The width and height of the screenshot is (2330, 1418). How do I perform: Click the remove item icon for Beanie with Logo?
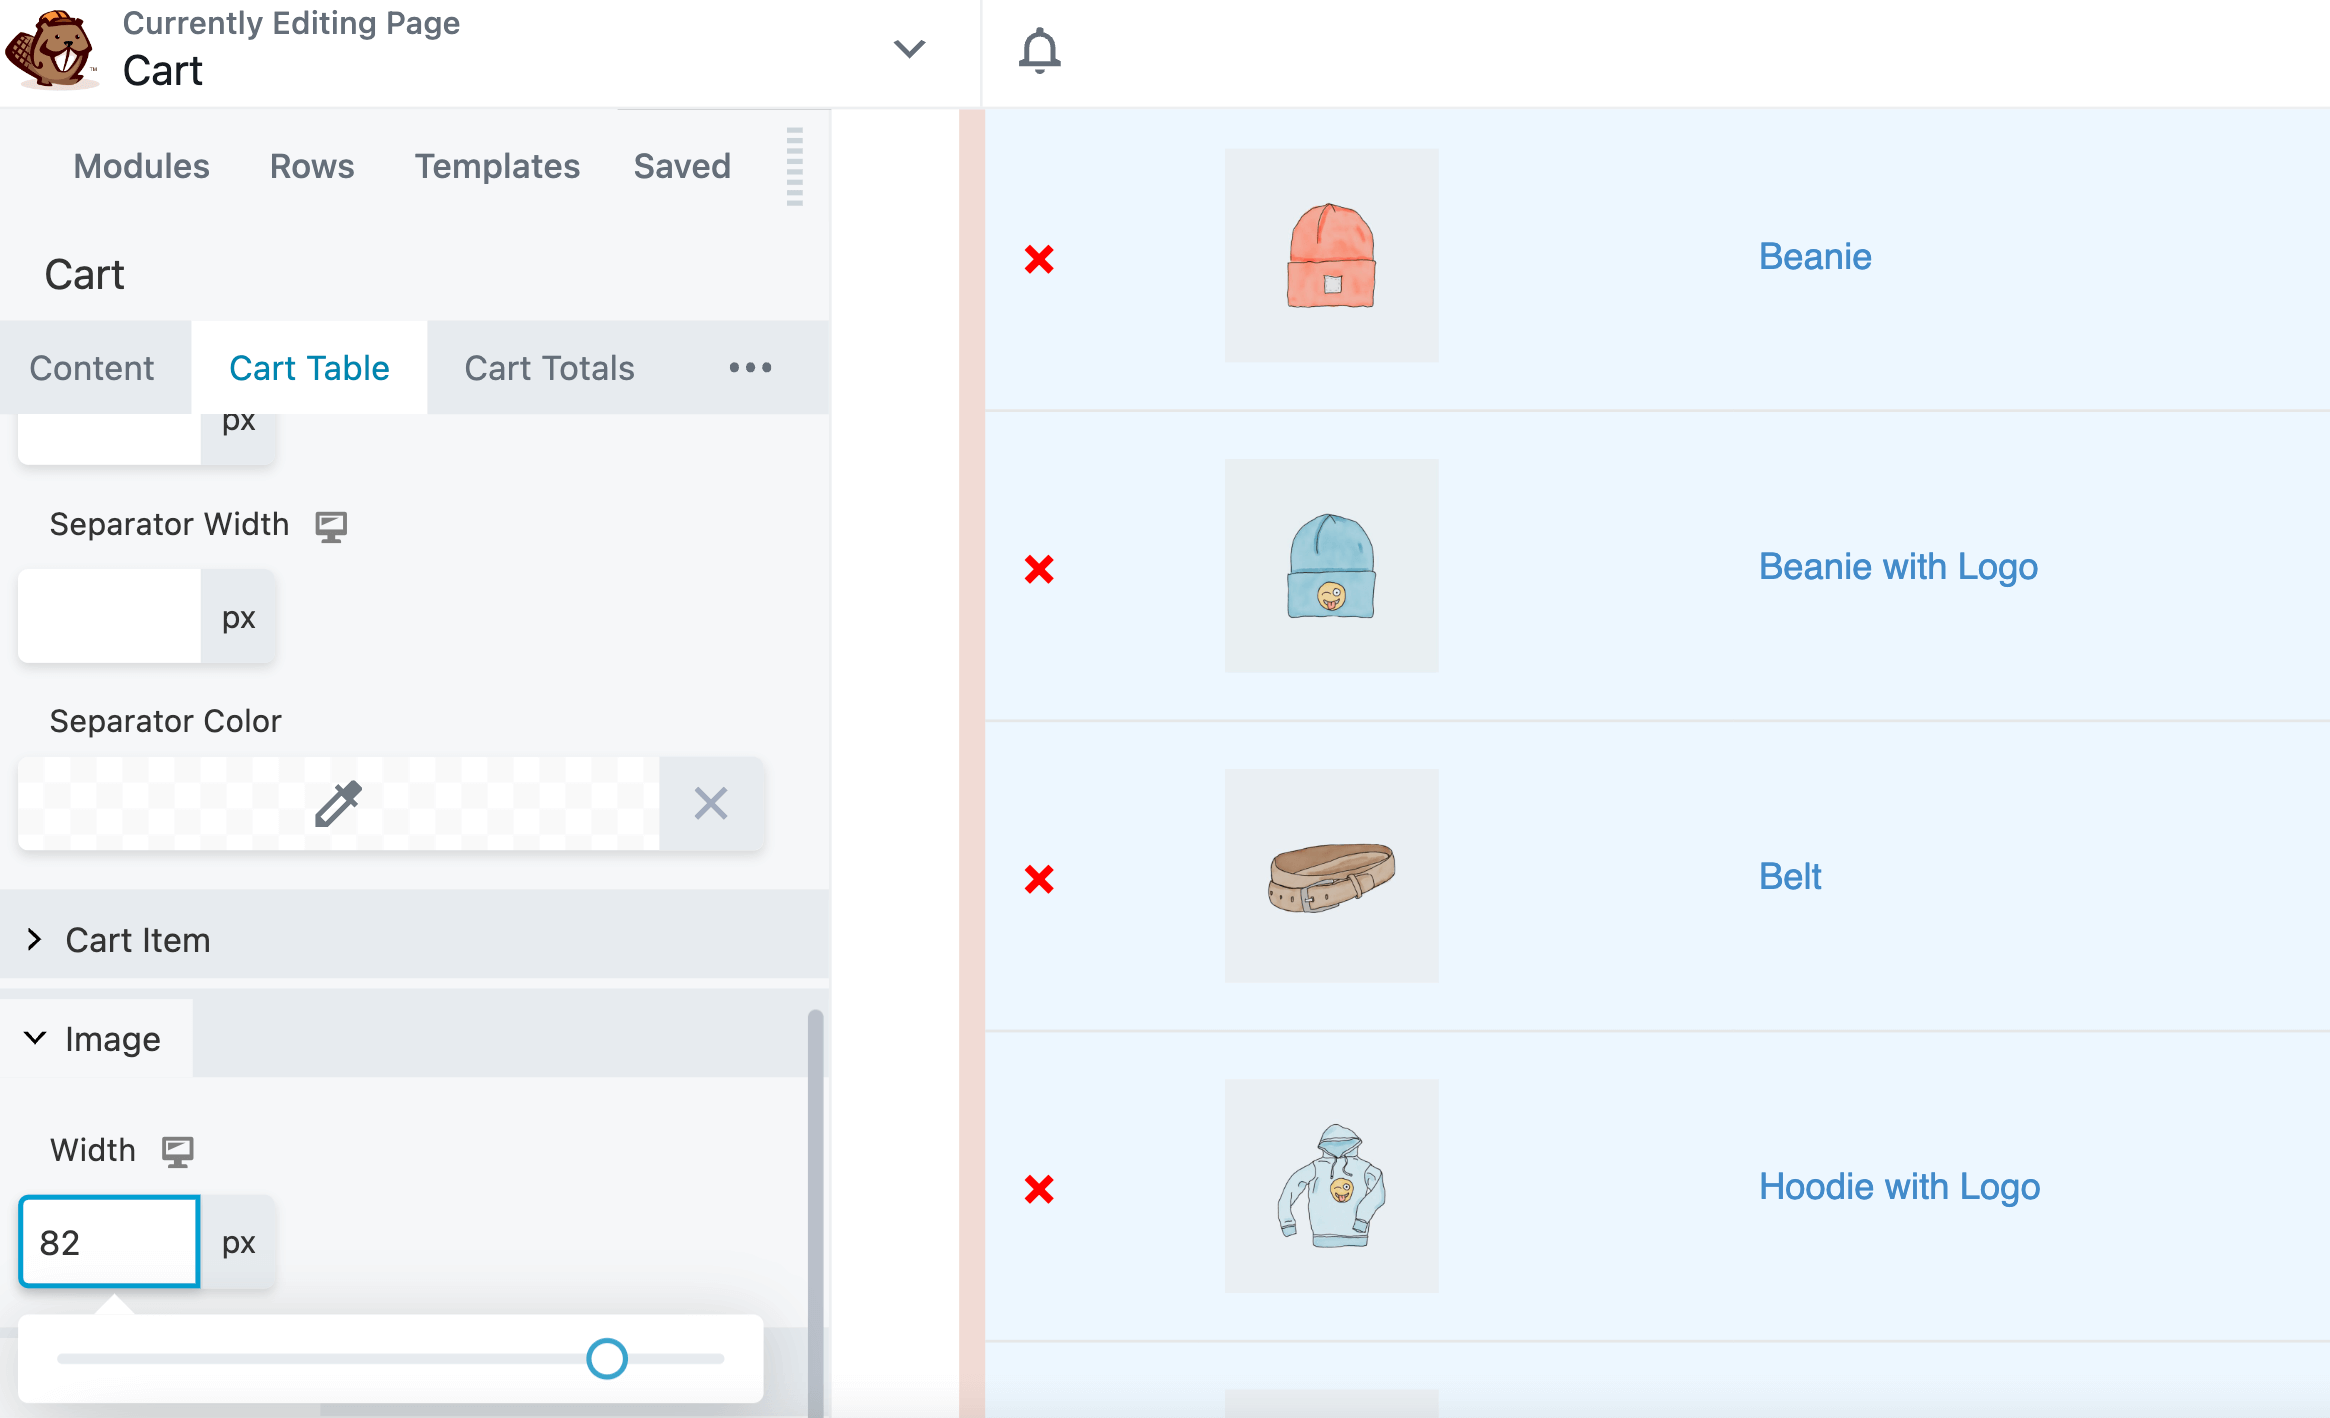click(1040, 568)
